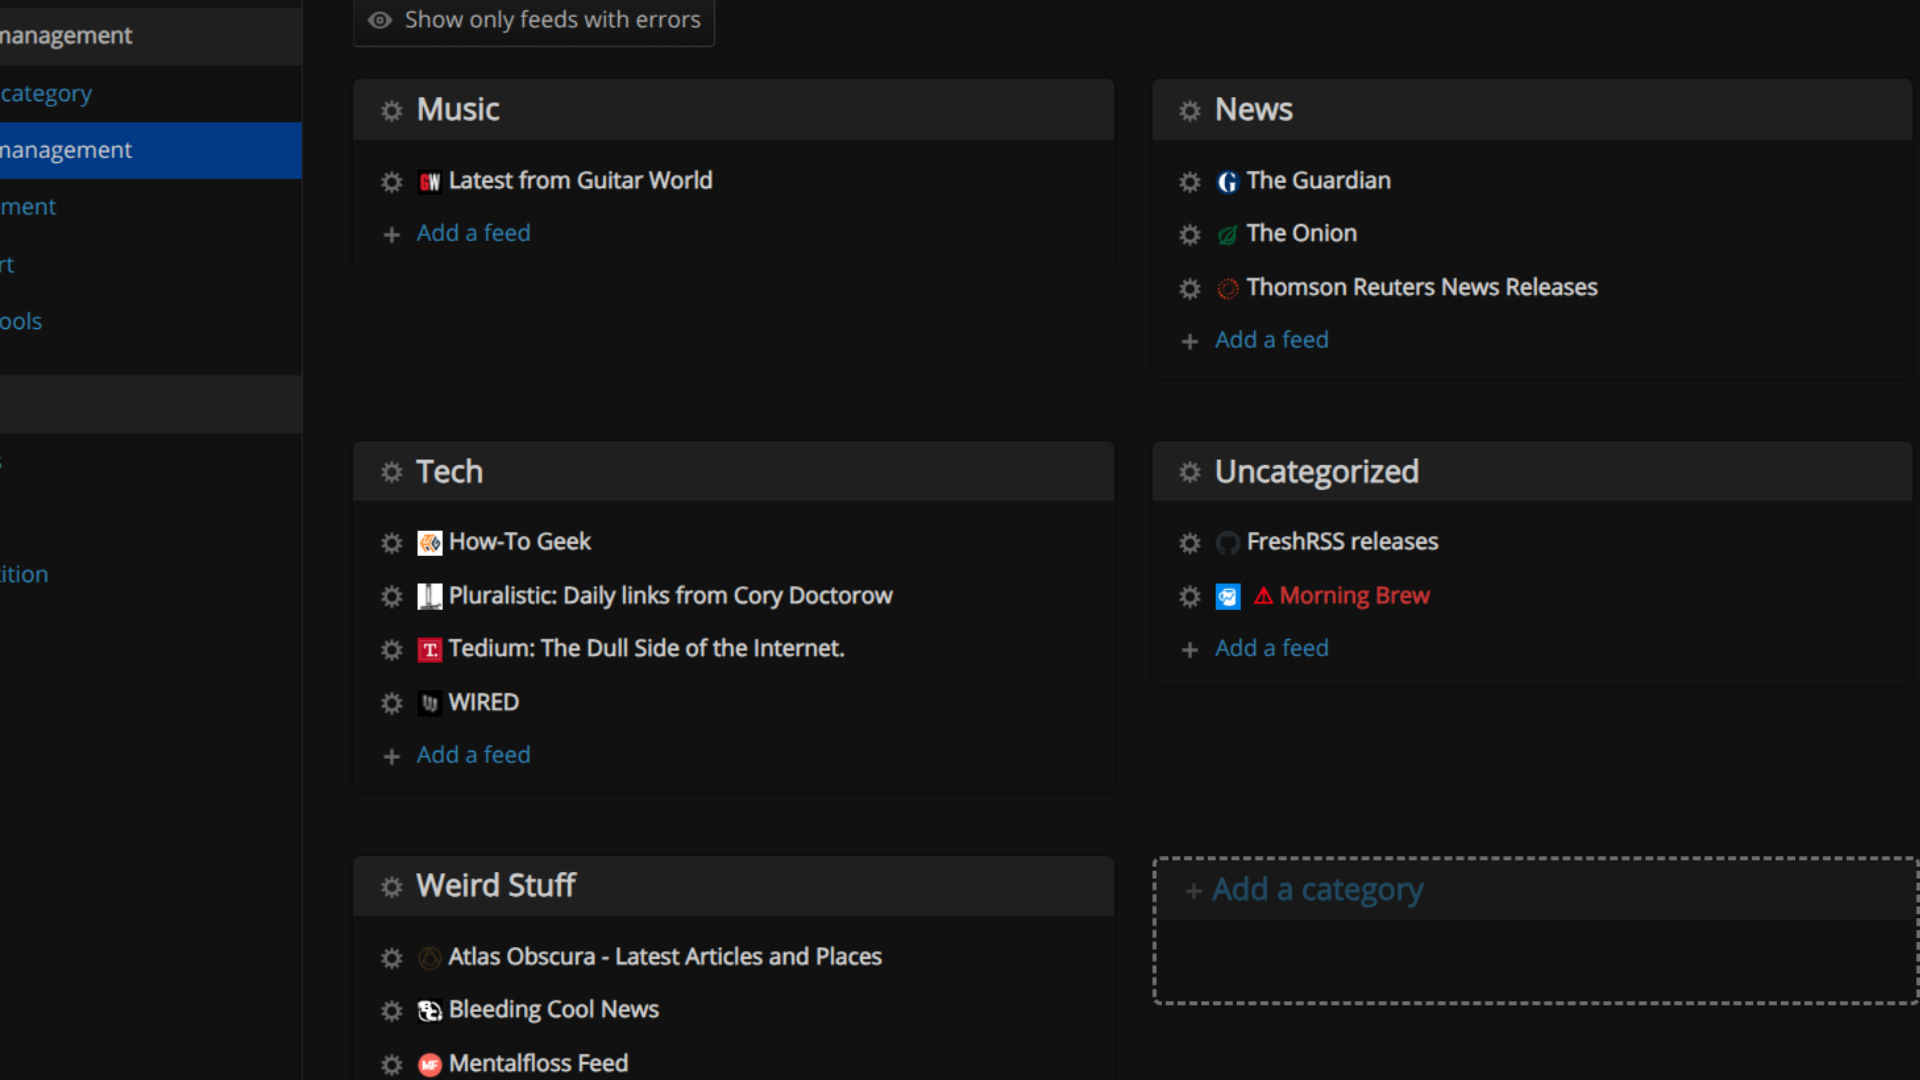Click The Onion leaf favicon
Image resolution: width=1920 pixels, height=1080 pixels.
[x=1227, y=235]
